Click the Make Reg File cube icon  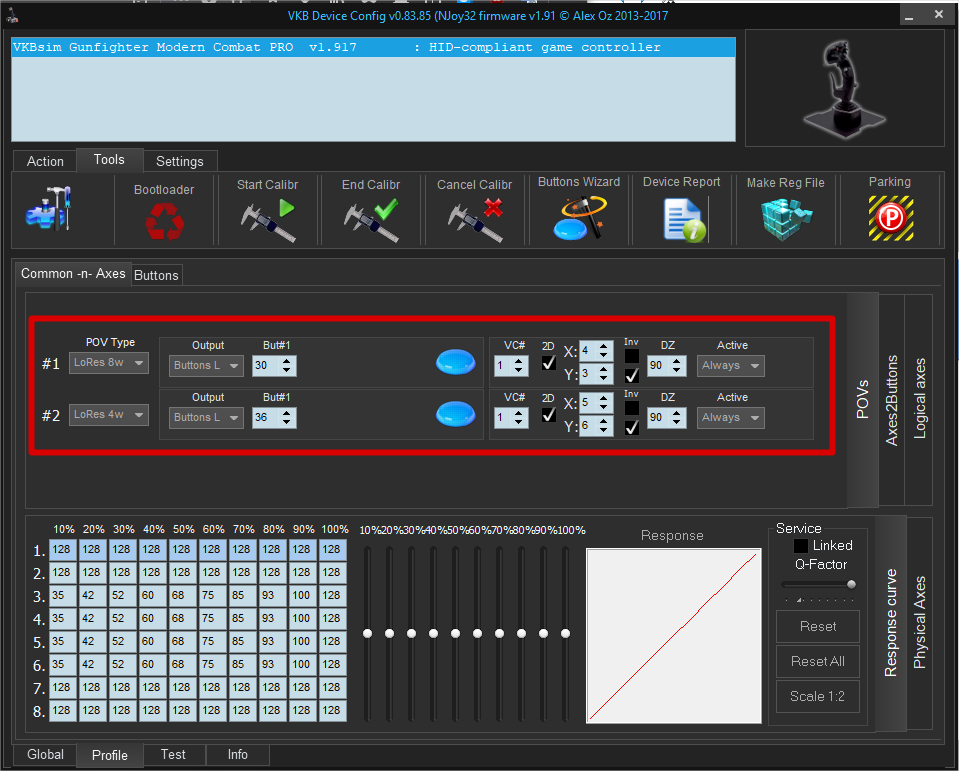click(x=786, y=219)
